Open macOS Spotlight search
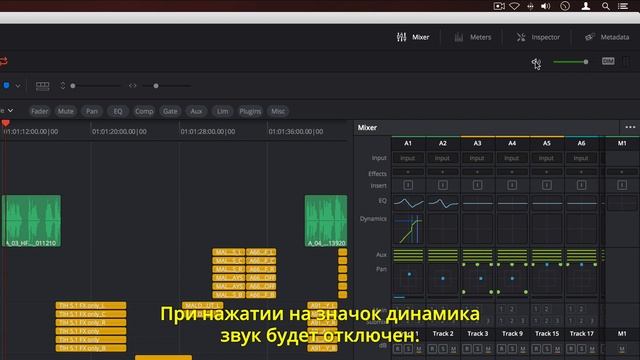 click(x=606, y=6)
